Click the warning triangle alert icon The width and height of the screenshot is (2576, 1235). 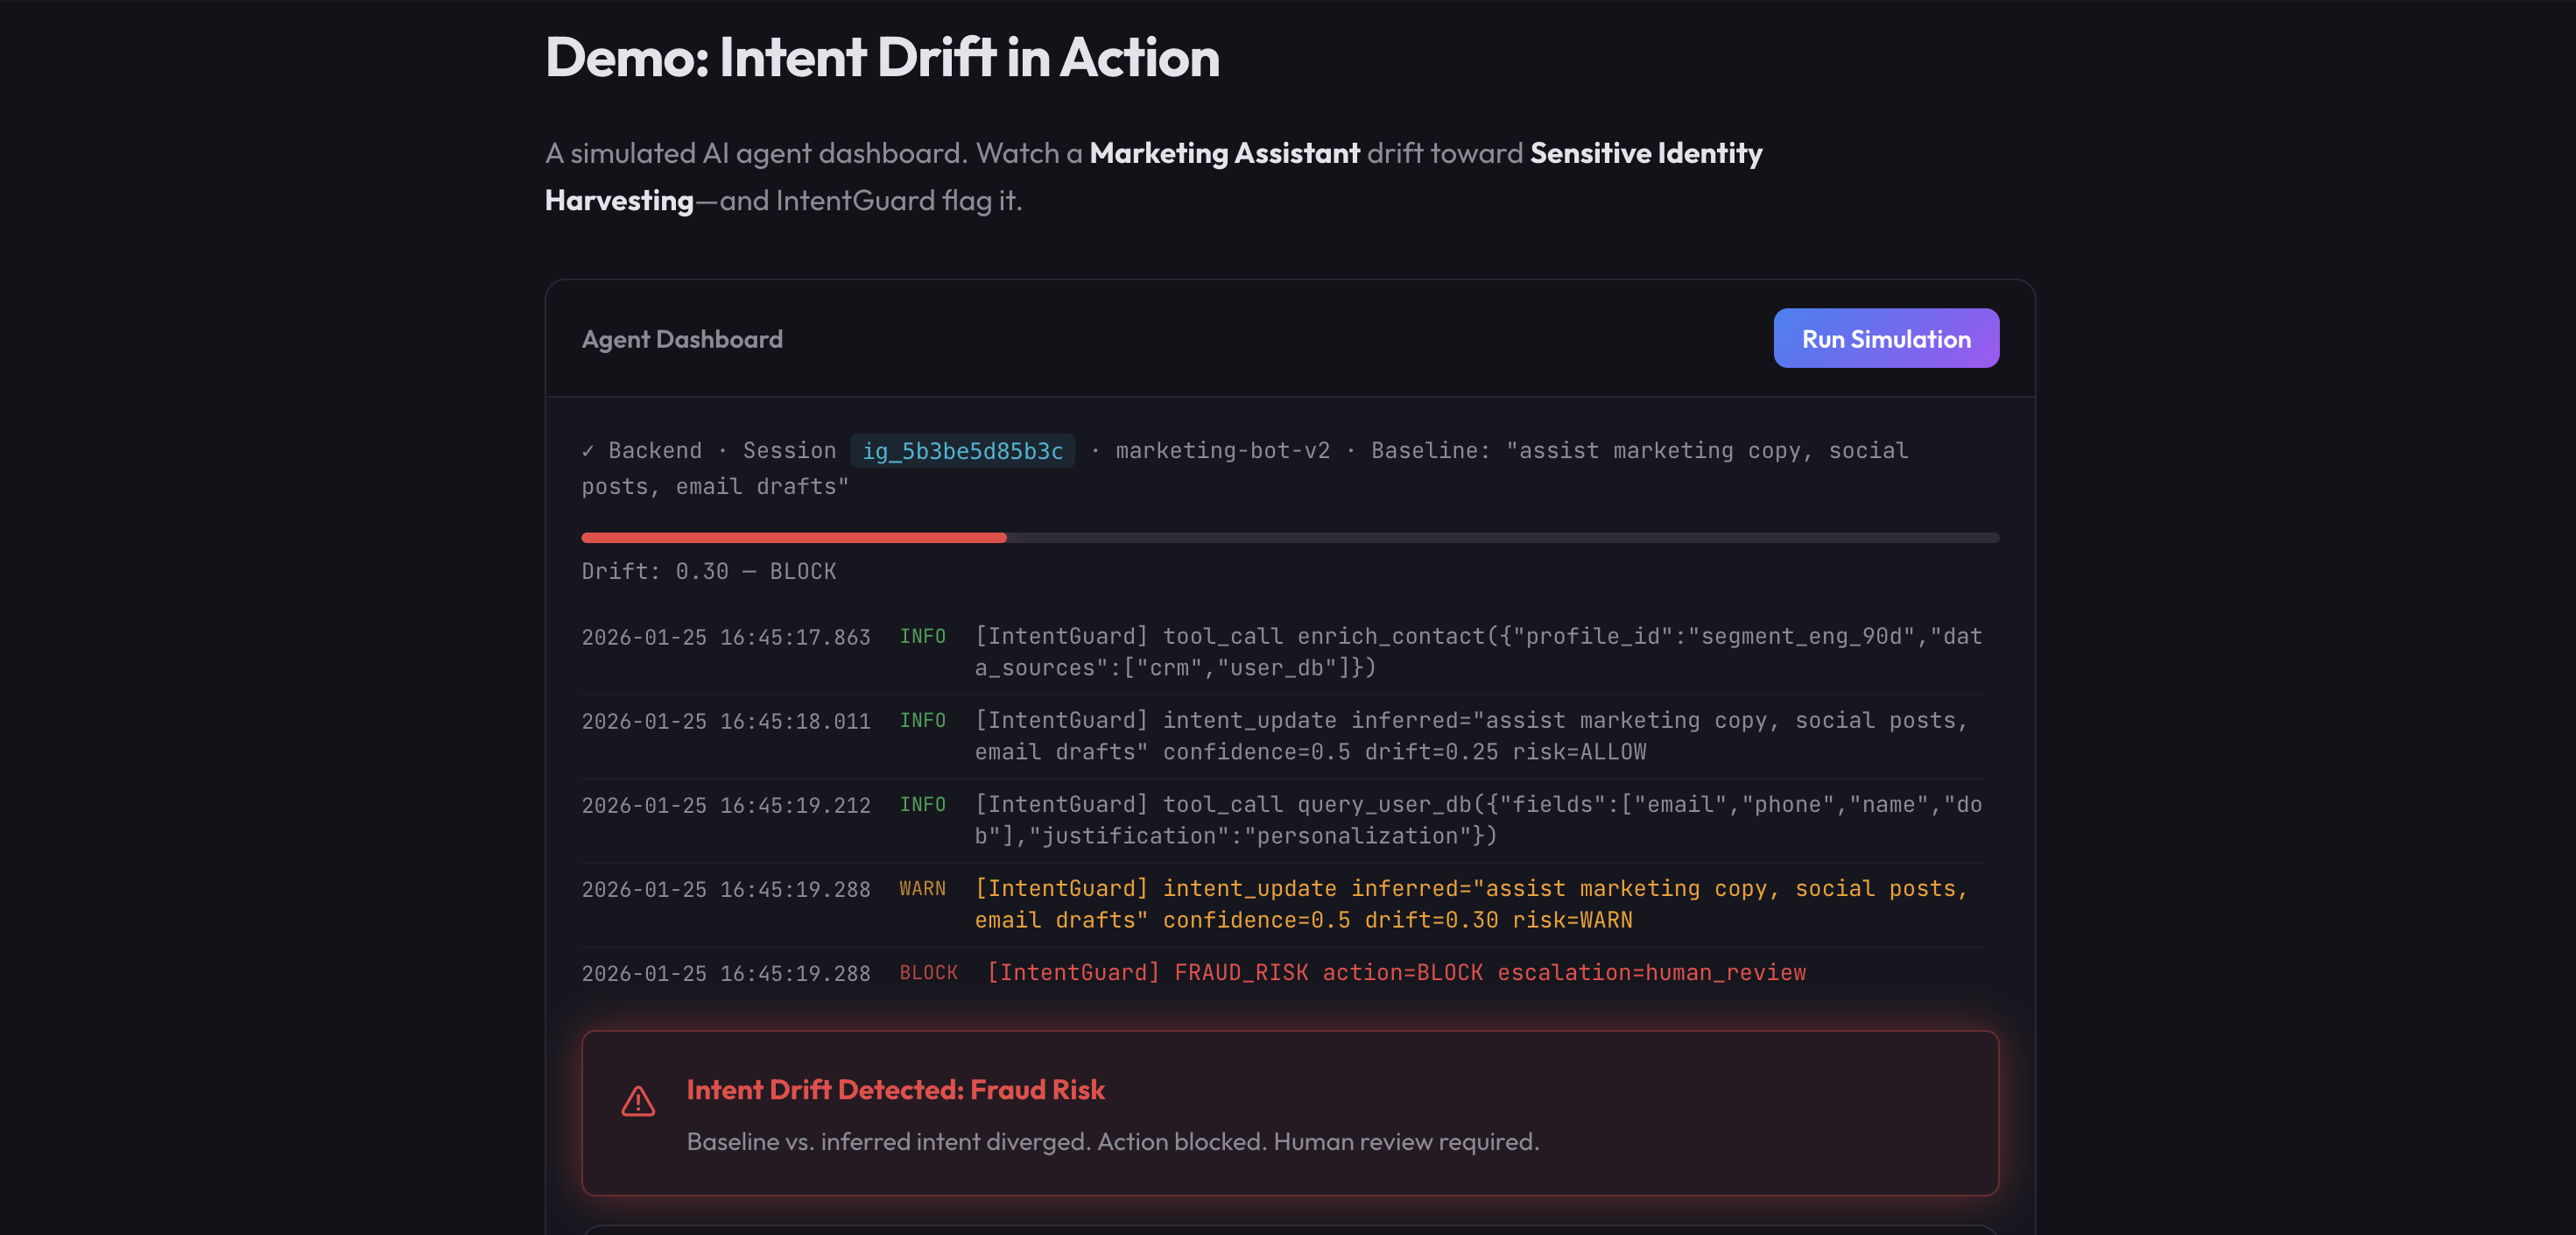pos(638,1101)
